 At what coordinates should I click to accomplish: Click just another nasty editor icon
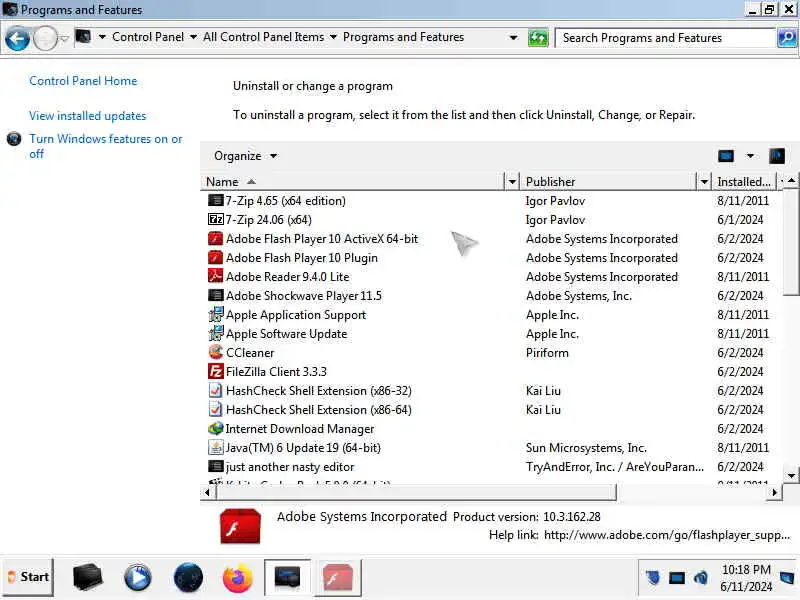[x=216, y=466]
